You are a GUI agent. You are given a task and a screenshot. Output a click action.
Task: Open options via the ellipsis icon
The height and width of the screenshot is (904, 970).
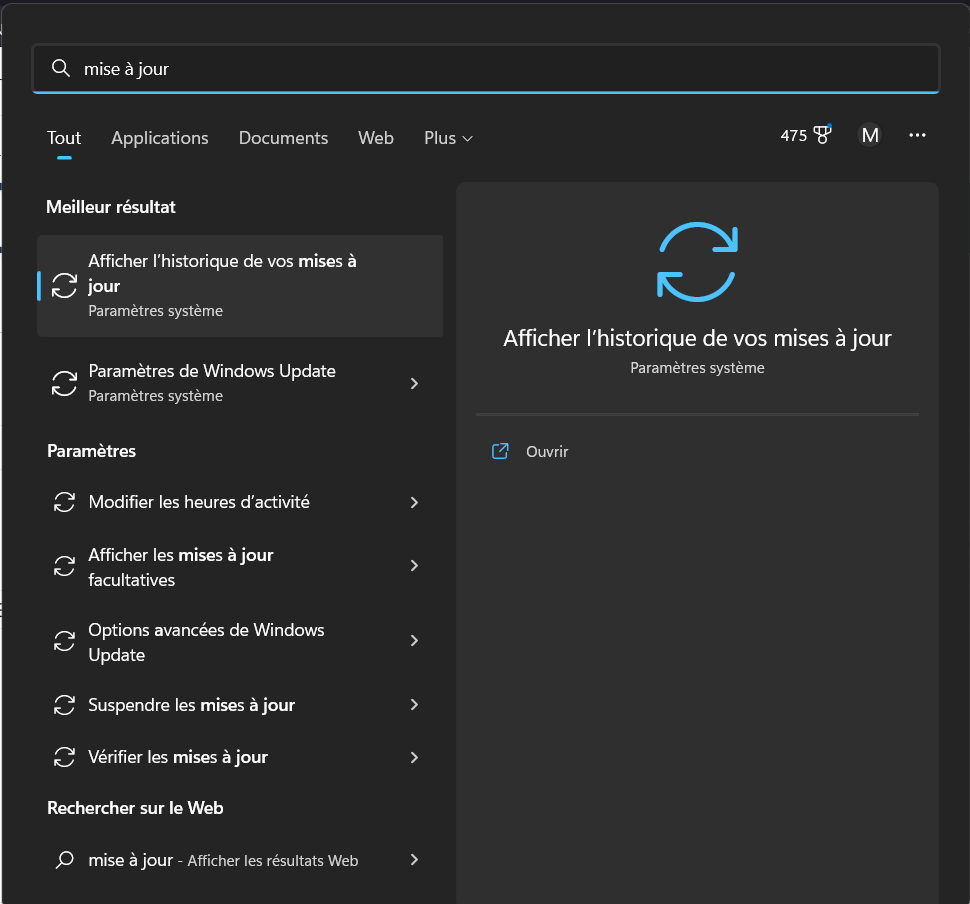[917, 135]
